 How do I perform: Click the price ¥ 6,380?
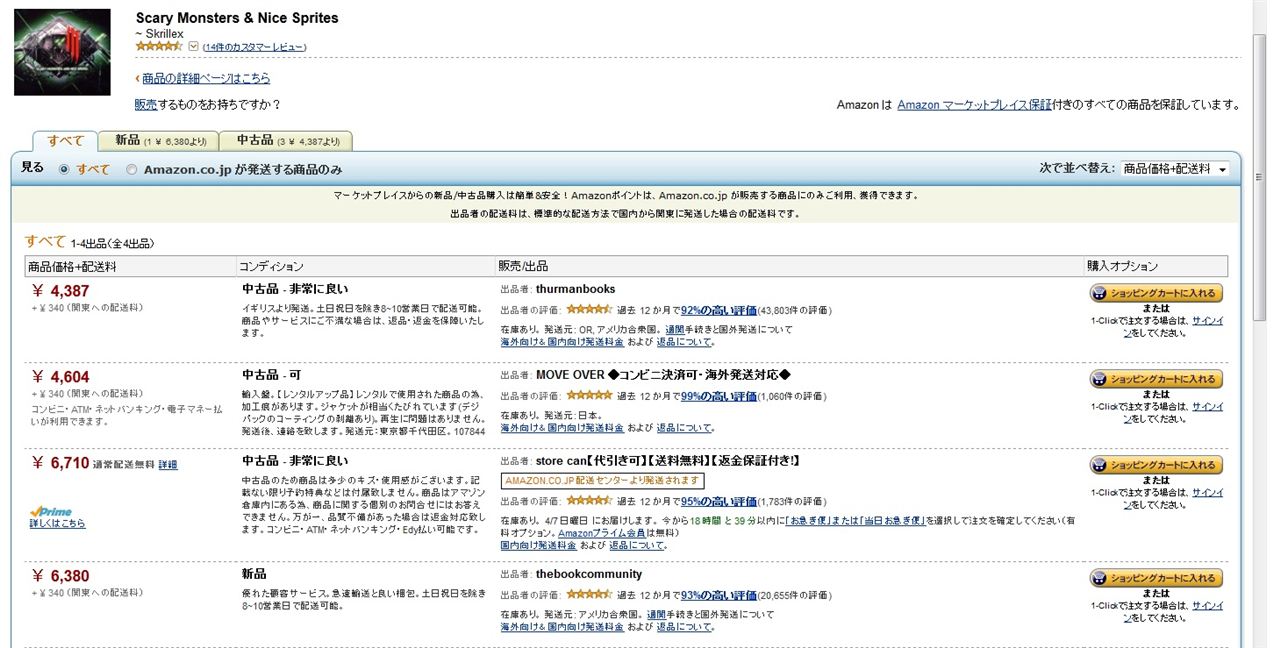point(61,576)
